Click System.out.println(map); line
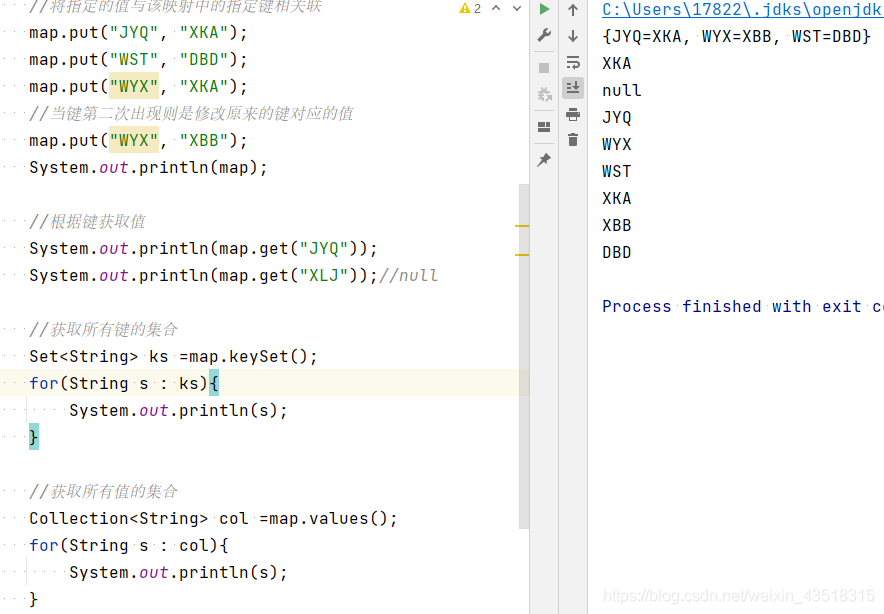The width and height of the screenshot is (884, 614). coord(148,167)
